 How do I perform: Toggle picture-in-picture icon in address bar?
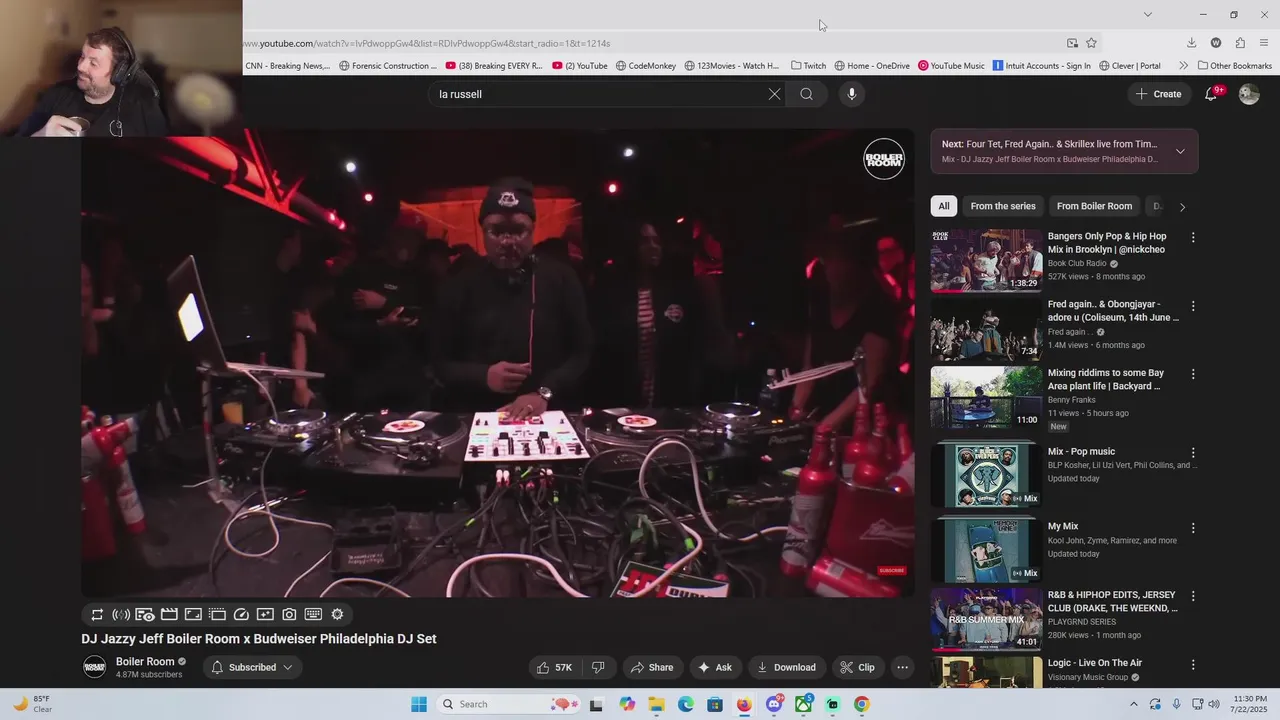pyautogui.click(x=1072, y=43)
